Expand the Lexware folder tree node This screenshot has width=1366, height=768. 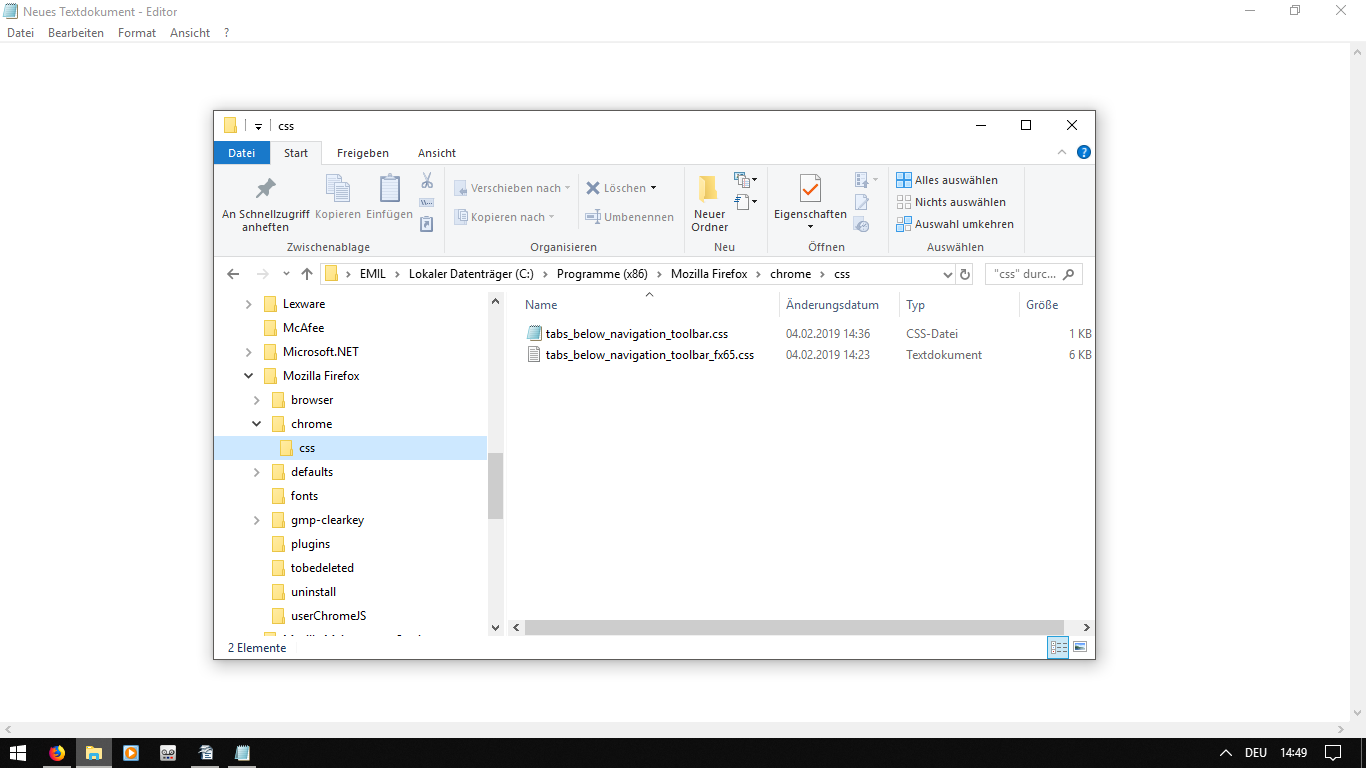(249, 304)
